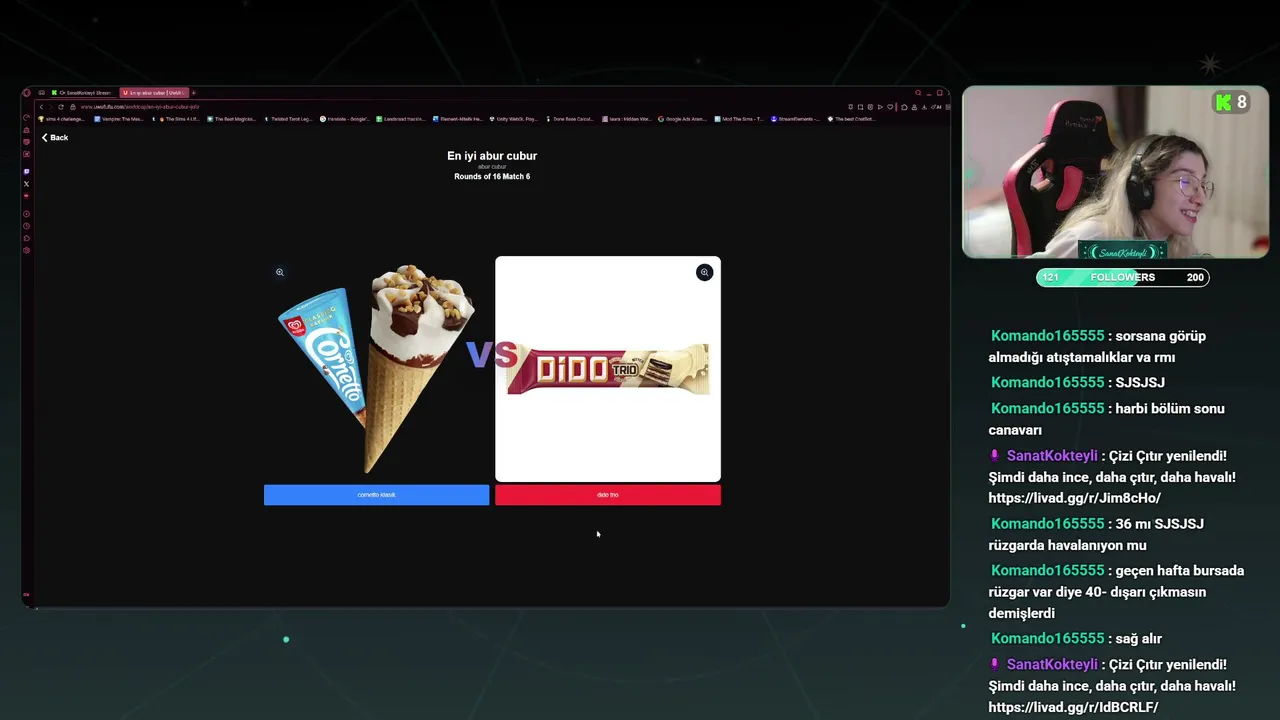Screen dimensions: 1280x720
Task: Click the Kick logo on webcam overlay
Action: click(1223, 102)
